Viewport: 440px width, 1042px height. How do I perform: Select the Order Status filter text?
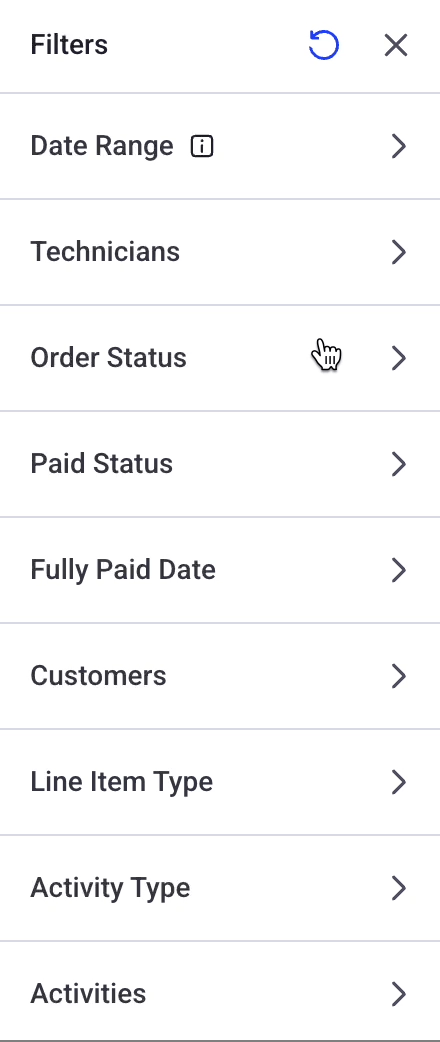[108, 358]
